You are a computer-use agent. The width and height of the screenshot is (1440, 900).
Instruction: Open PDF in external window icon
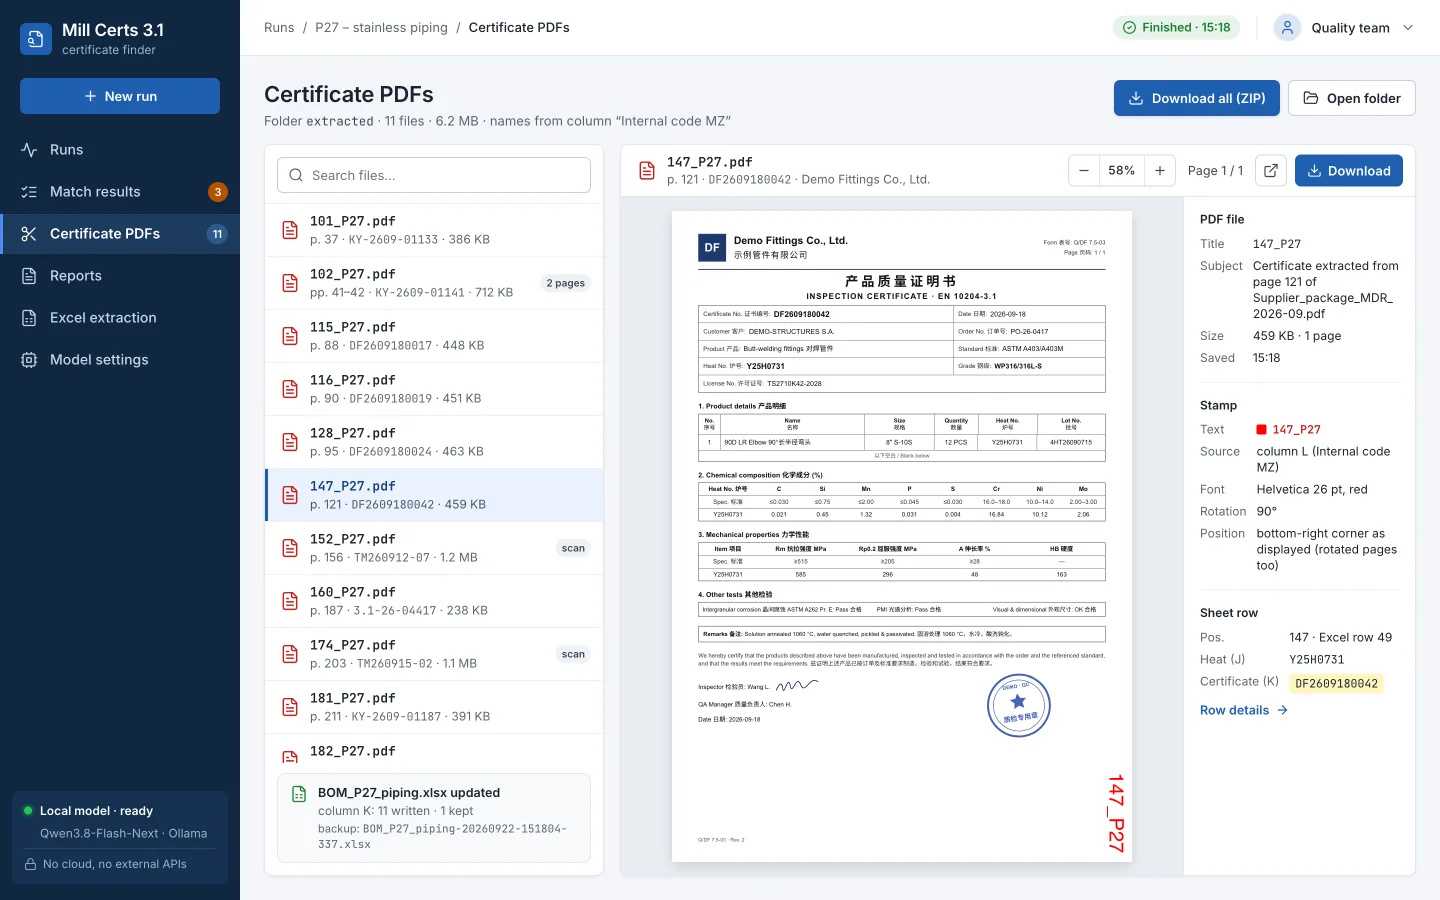[x=1271, y=171]
